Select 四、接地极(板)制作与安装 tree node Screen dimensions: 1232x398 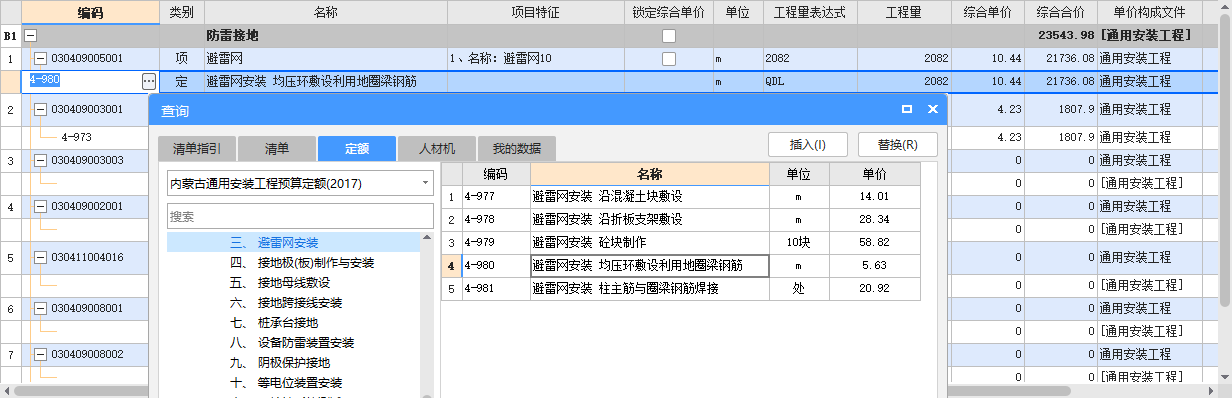click(302, 262)
